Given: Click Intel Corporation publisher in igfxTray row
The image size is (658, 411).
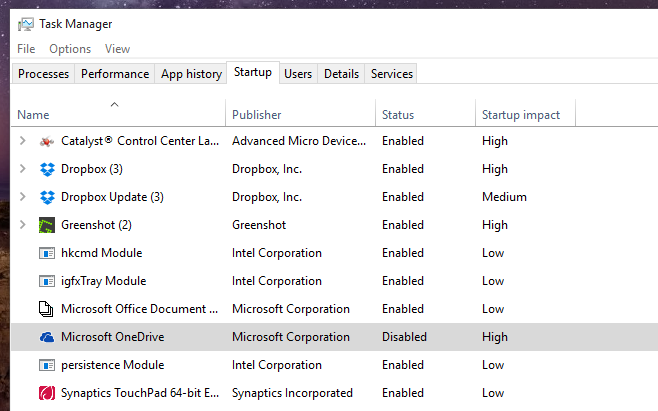Looking at the screenshot, I should [x=277, y=281].
